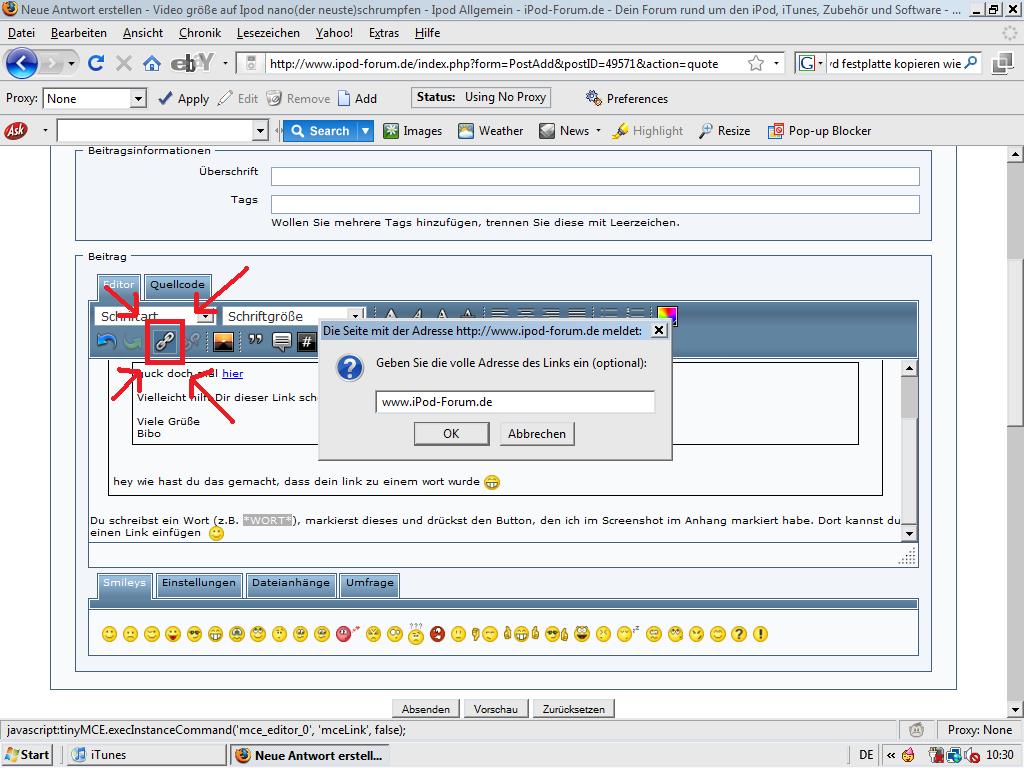Click the link address field in dialog
This screenshot has height=768, width=1024.
515,402
